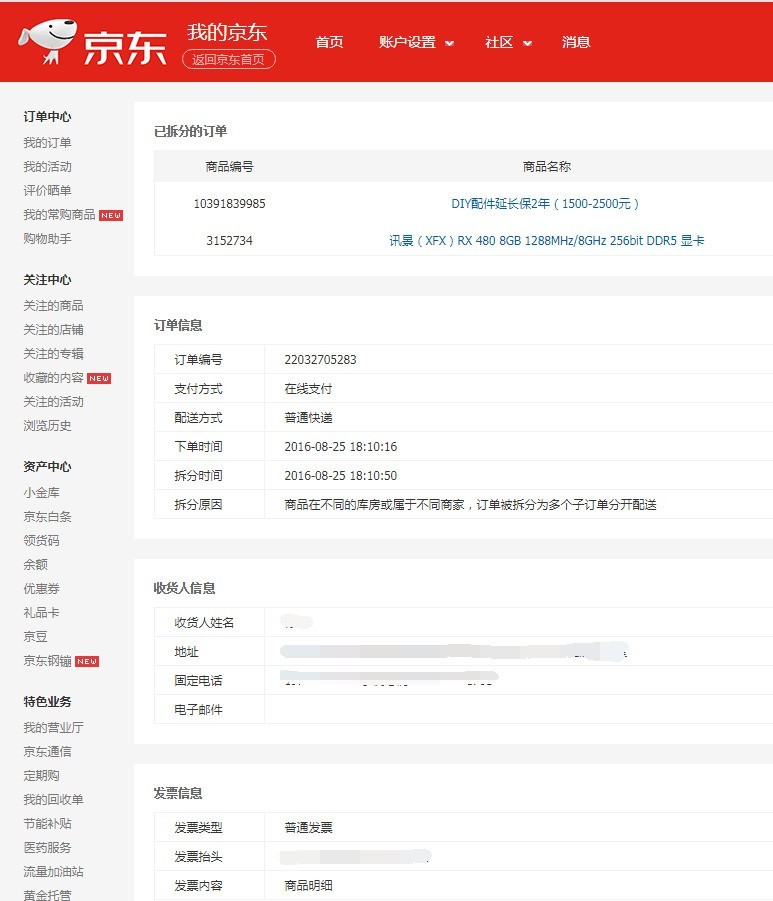Open 我的常购商品 in sidebar
Viewport: 773px width, 901px height.
click(59, 215)
